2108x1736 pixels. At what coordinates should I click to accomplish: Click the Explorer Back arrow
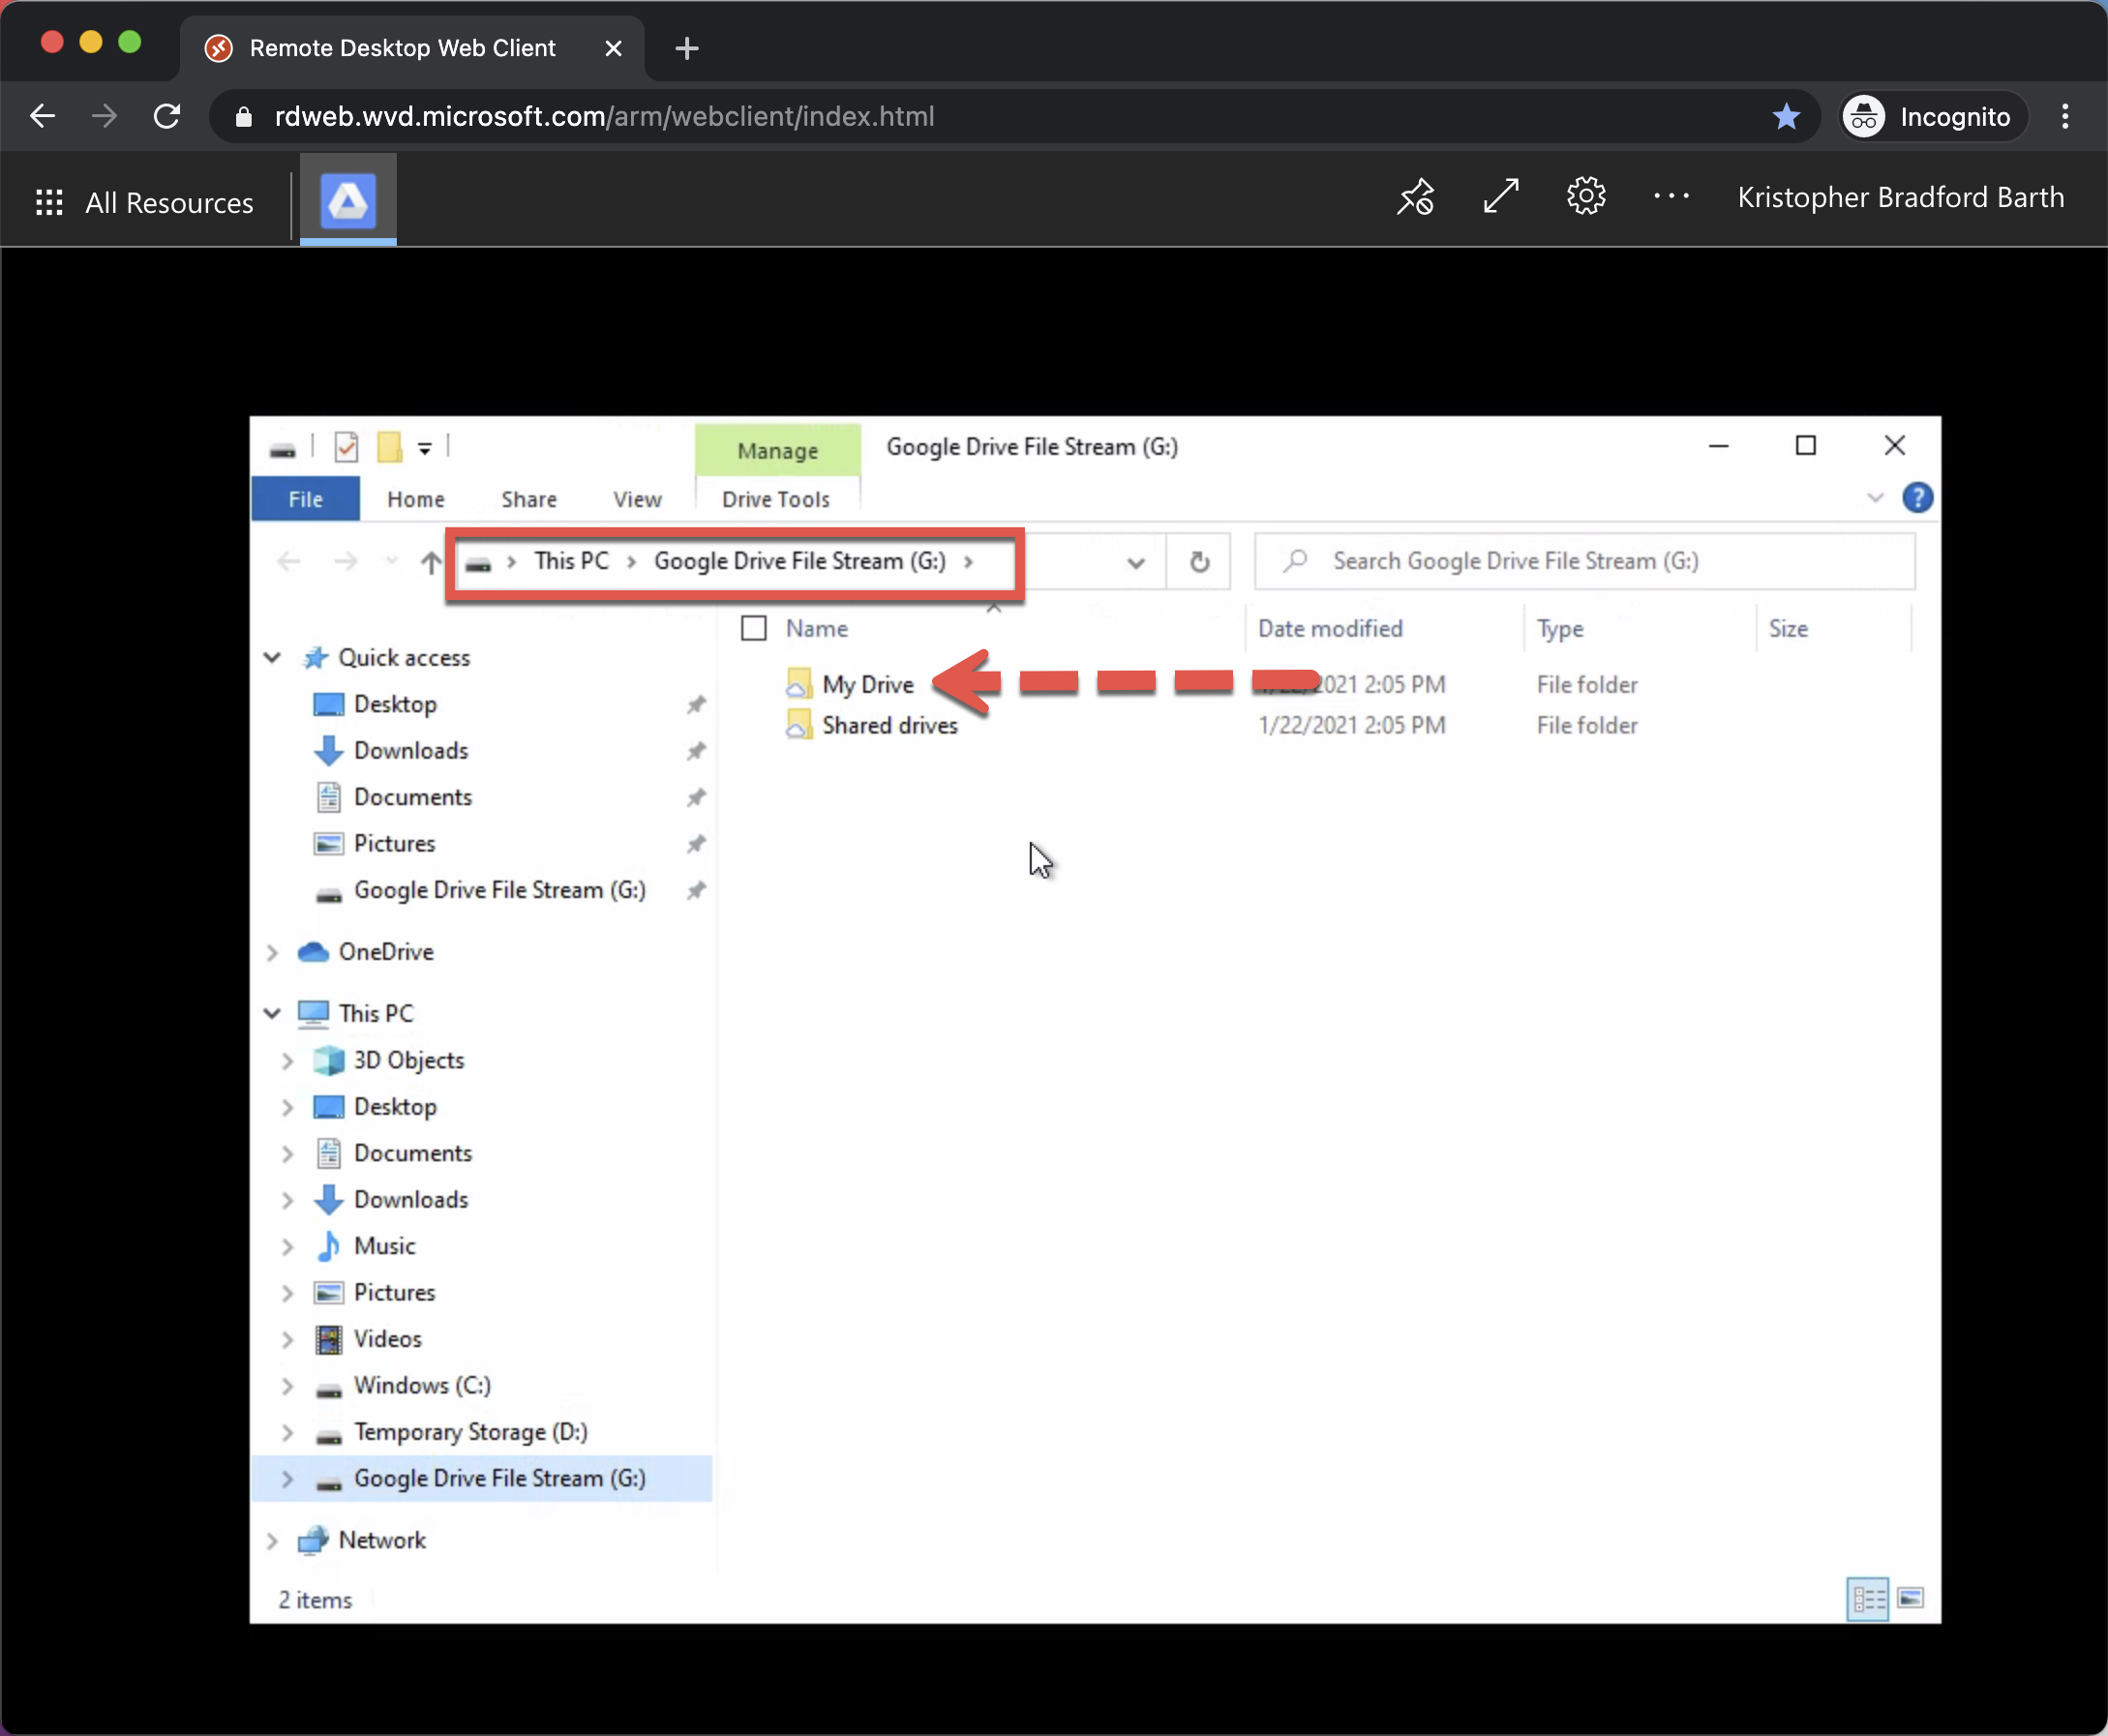pyautogui.click(x=289, y=562)
